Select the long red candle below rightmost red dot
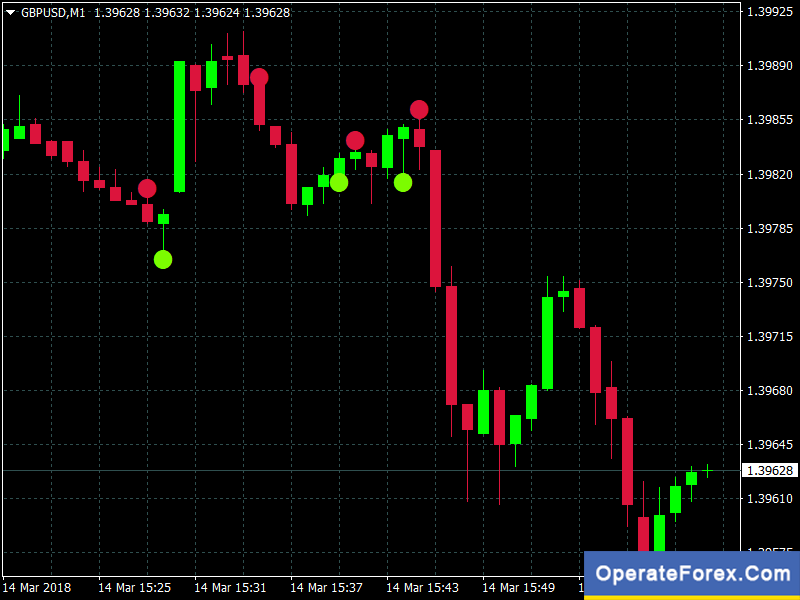 pos(435,218)
